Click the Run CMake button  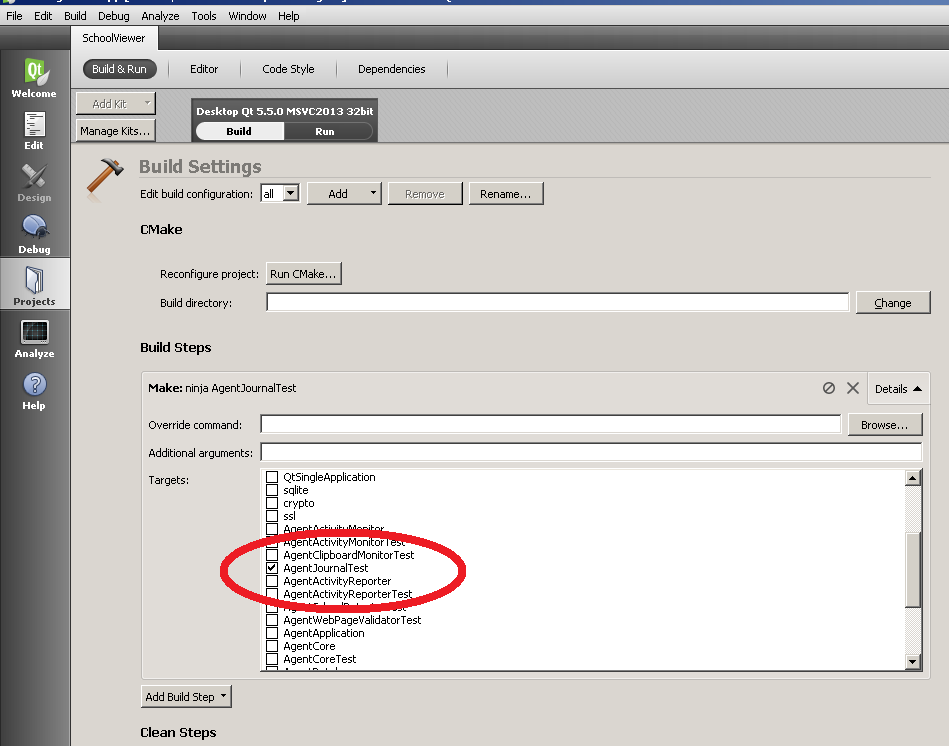click(303, 273)
